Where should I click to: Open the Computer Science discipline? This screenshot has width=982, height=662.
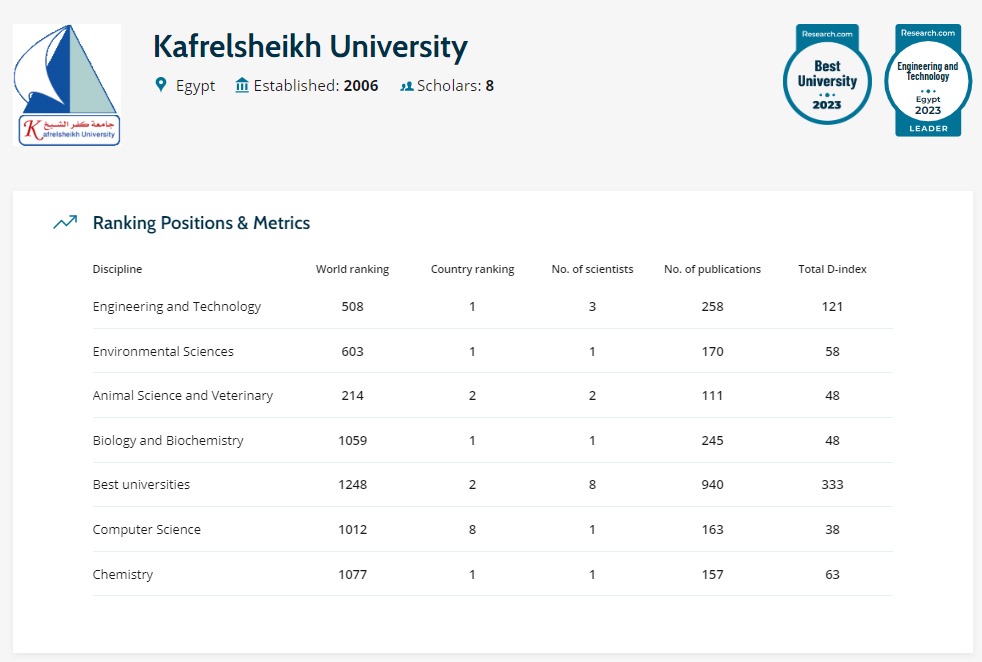pyautogui.click(x=146, y=530)
